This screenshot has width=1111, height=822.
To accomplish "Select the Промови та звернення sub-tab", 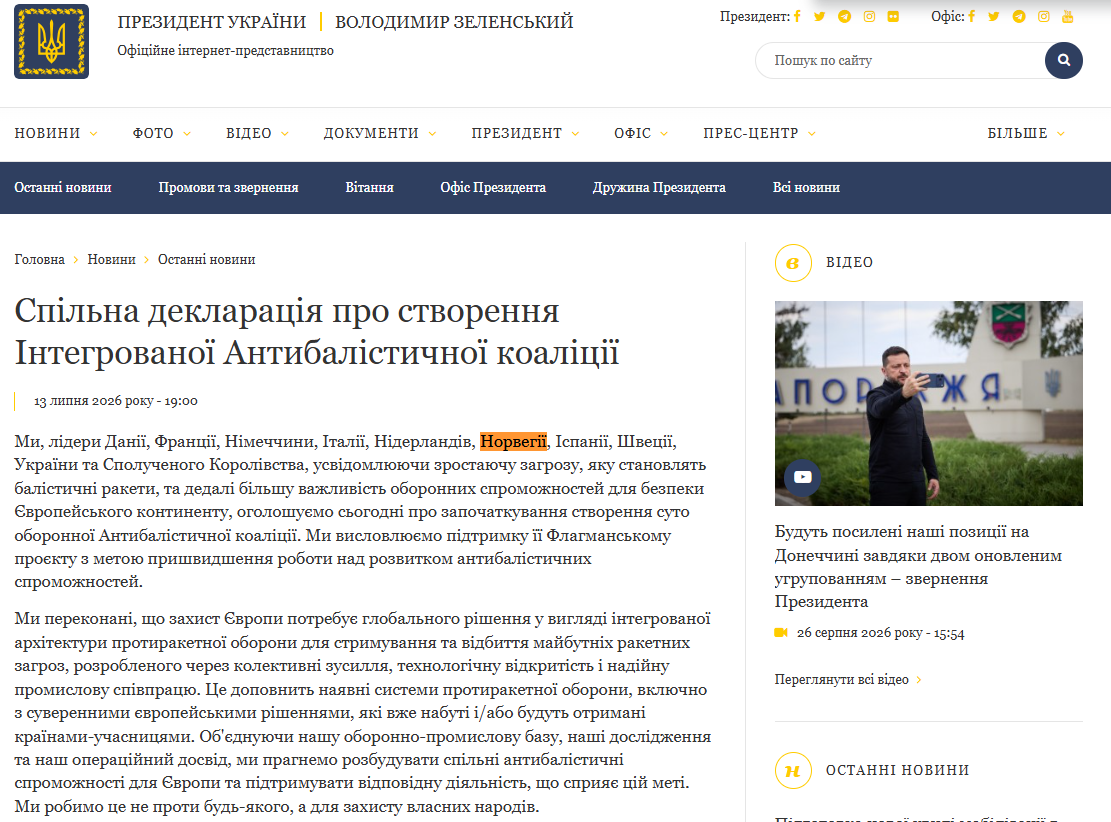I will [228, 188].
